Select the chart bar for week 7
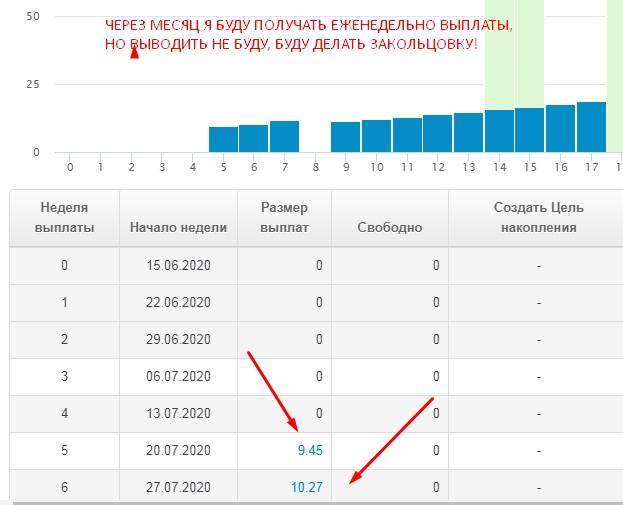The width and height of the screenshot is (623, 505). (x=284, y=136)
